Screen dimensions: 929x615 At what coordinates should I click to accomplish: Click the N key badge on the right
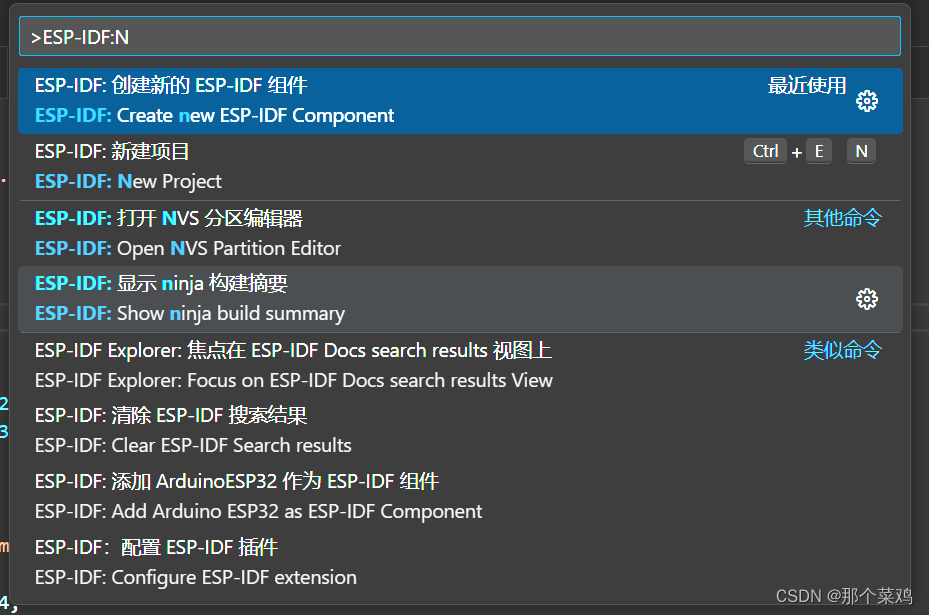[861, 151]
